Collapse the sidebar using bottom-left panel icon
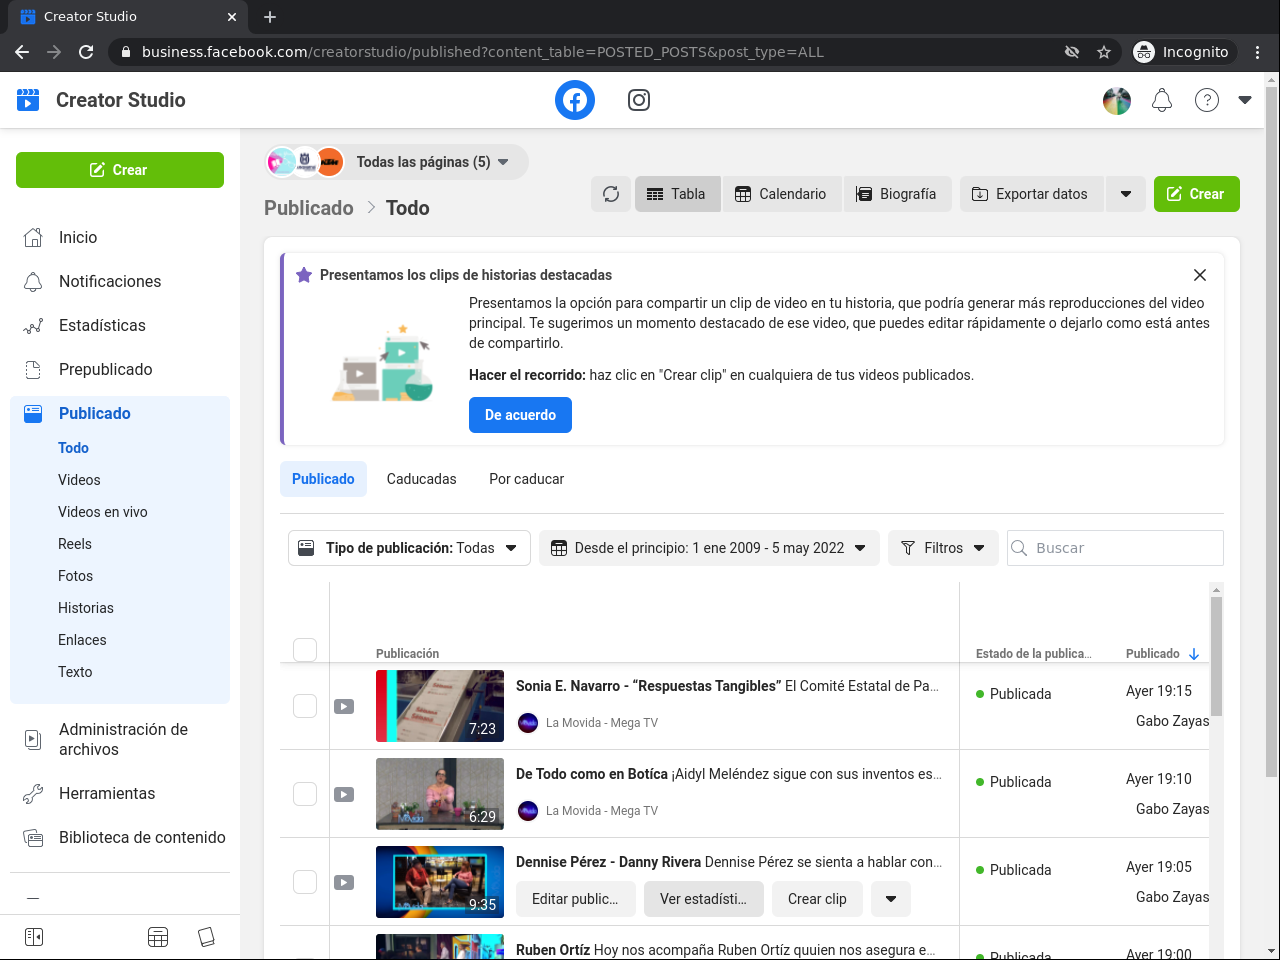This screenshot has width=1280, height=960. 34,937
